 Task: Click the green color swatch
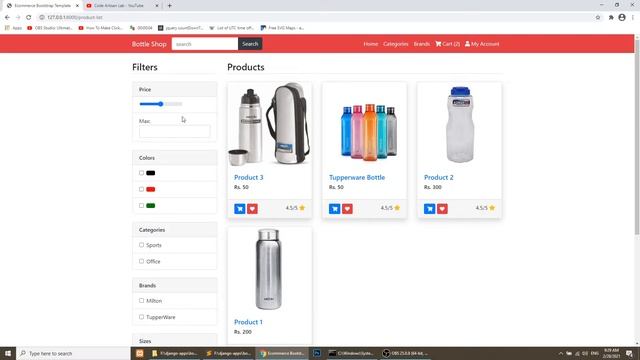[x=151, y=206]
